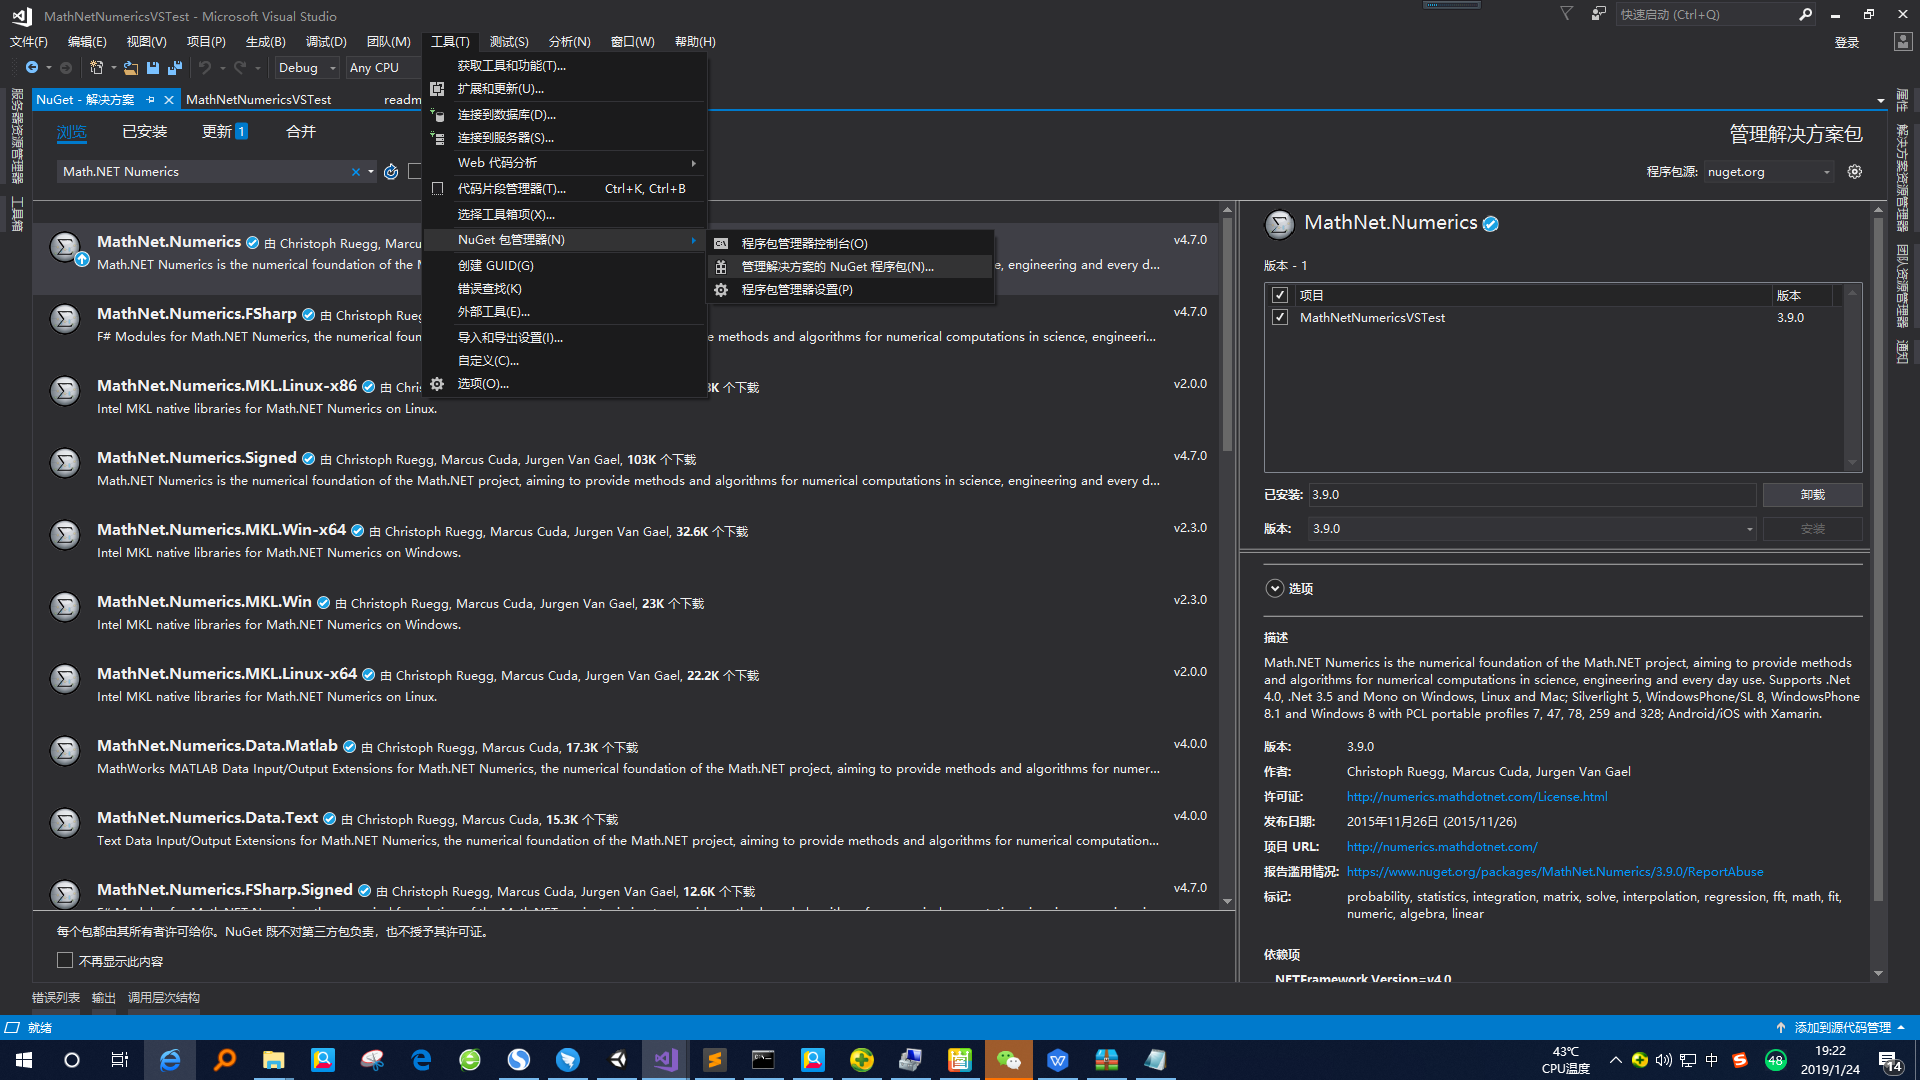The width and height of the screenshot is (1920, 1080).
Task: Click the Save icon in the toolbar
Action: coord(152,67)
